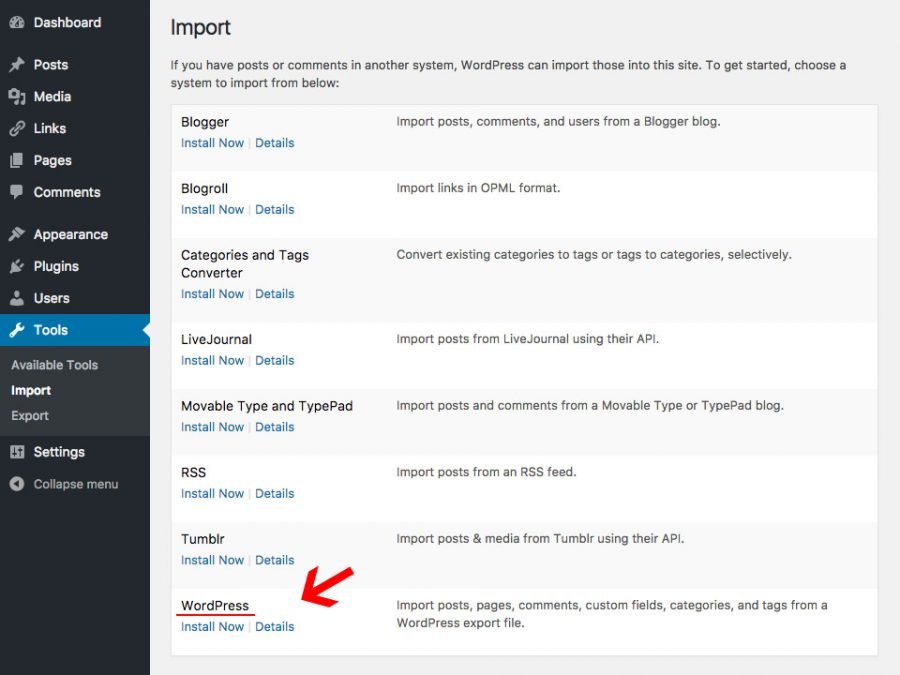900x675 pixels.
Task: Click 'Categories and Tags Converter' title
Action: [245, 264]
